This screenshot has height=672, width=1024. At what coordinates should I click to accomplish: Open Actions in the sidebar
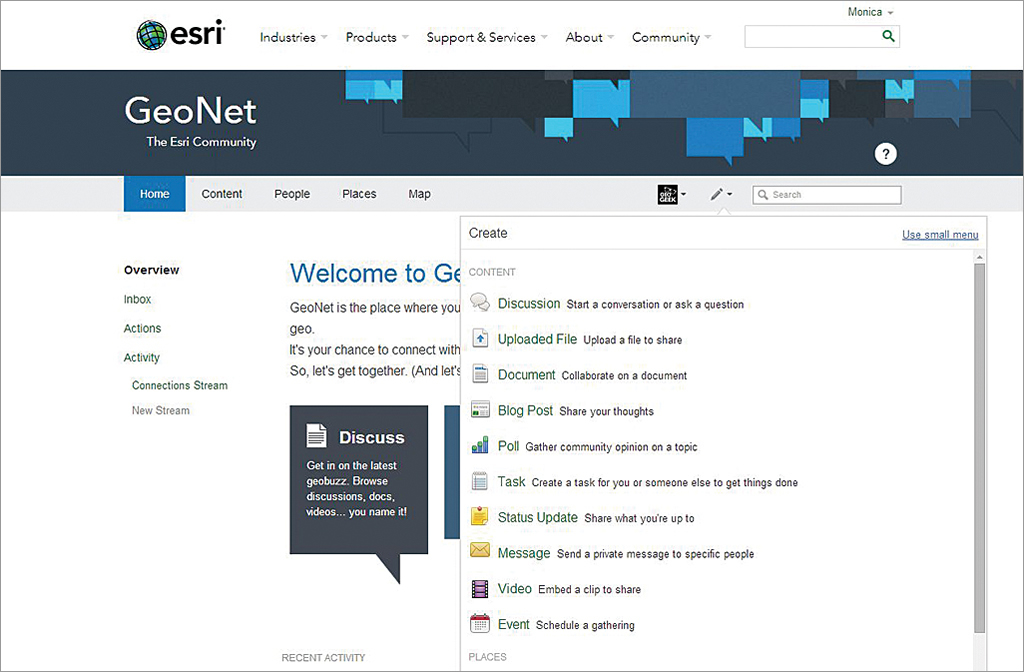click(142, 328)
